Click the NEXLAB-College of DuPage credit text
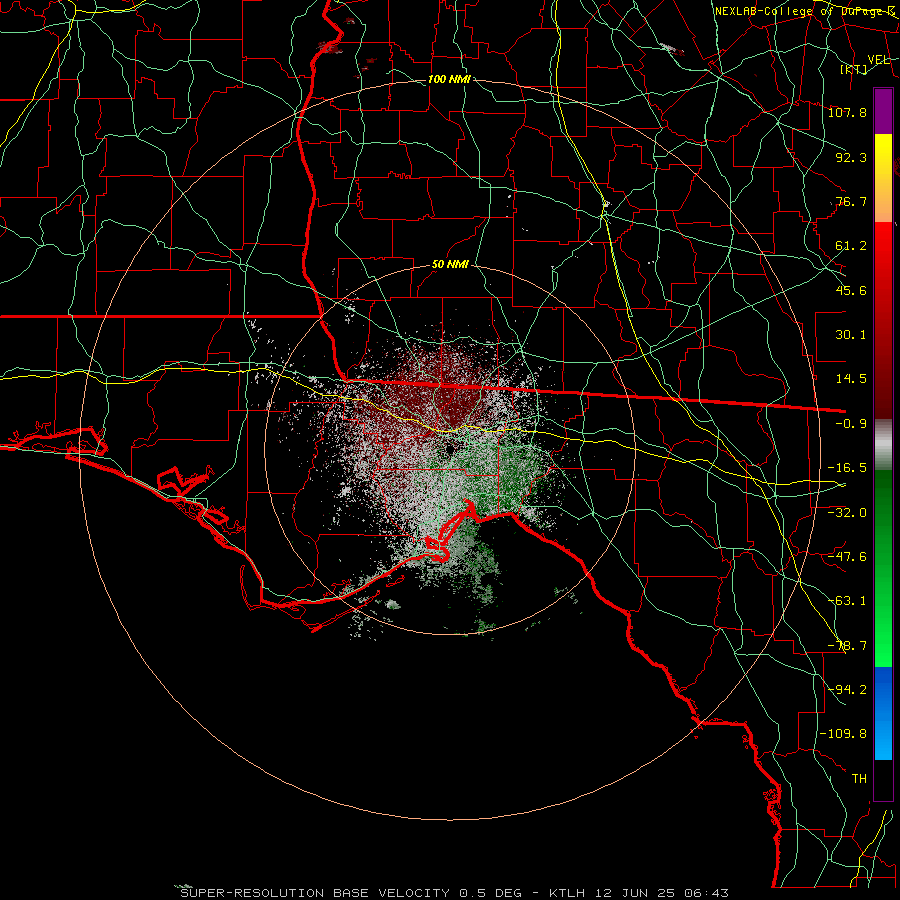900x900 pixels. 804,11
